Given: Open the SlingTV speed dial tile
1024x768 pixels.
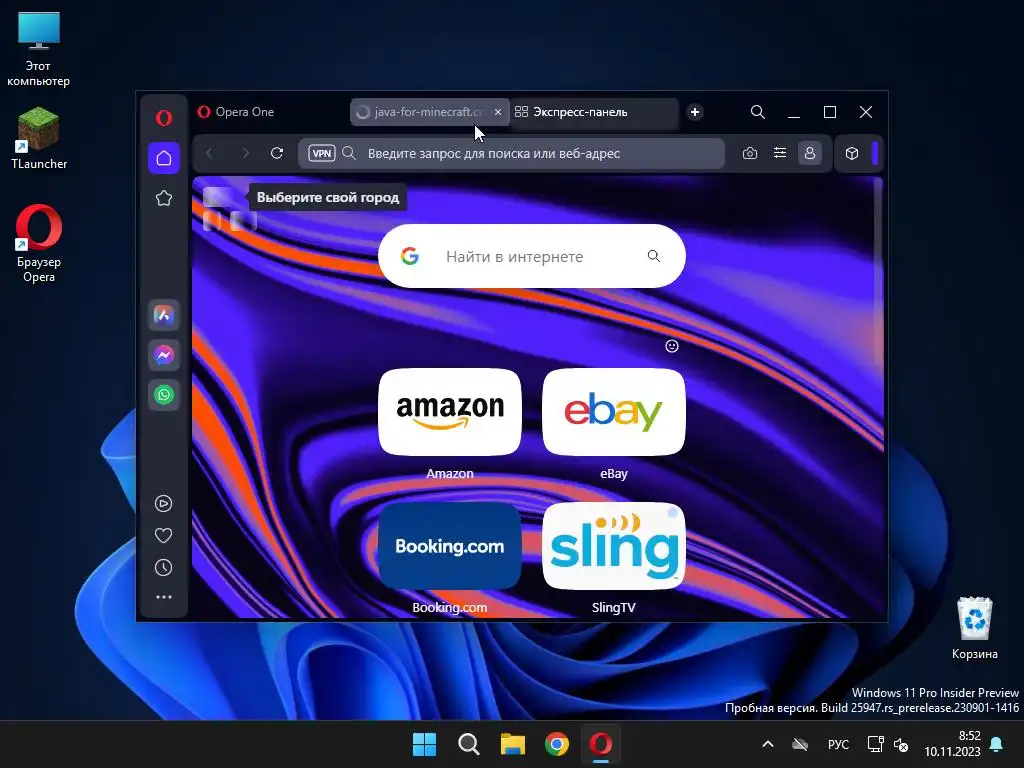Looking at the screenshot, I should (614, 546).
